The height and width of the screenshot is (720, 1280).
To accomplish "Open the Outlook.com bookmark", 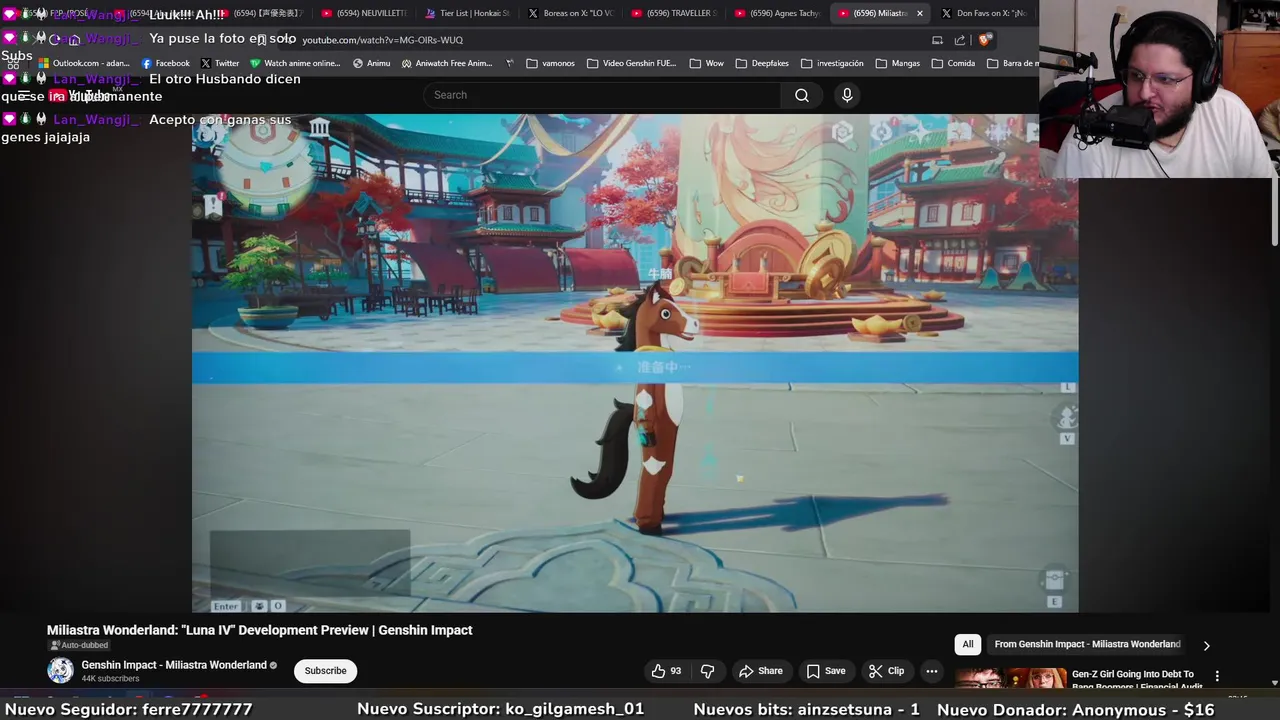I will 85,63.
